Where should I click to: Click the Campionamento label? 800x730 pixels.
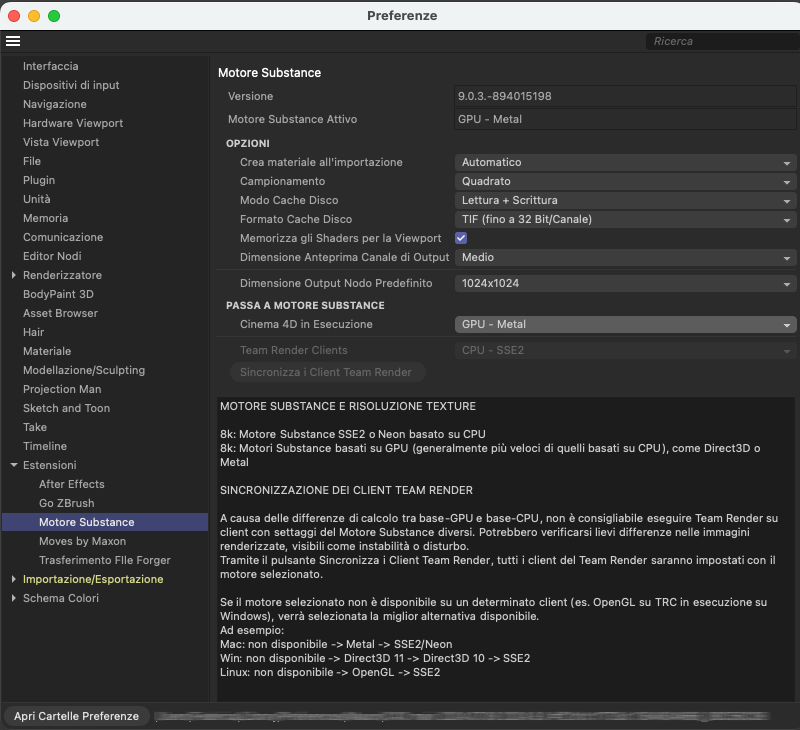coord(283,181)
